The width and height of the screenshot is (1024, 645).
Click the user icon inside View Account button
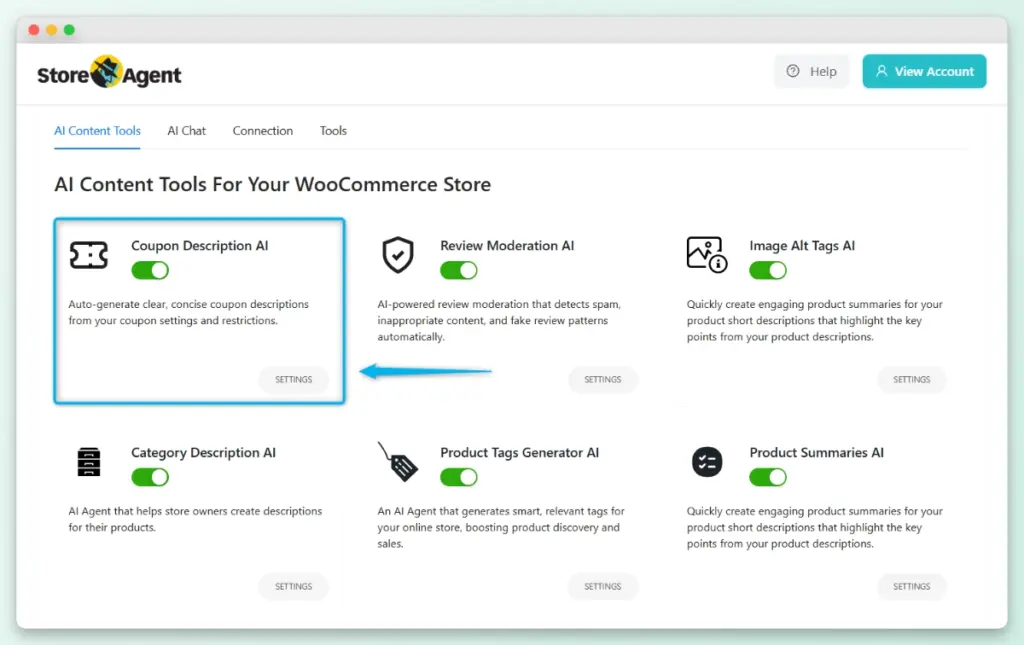[882, 71]
